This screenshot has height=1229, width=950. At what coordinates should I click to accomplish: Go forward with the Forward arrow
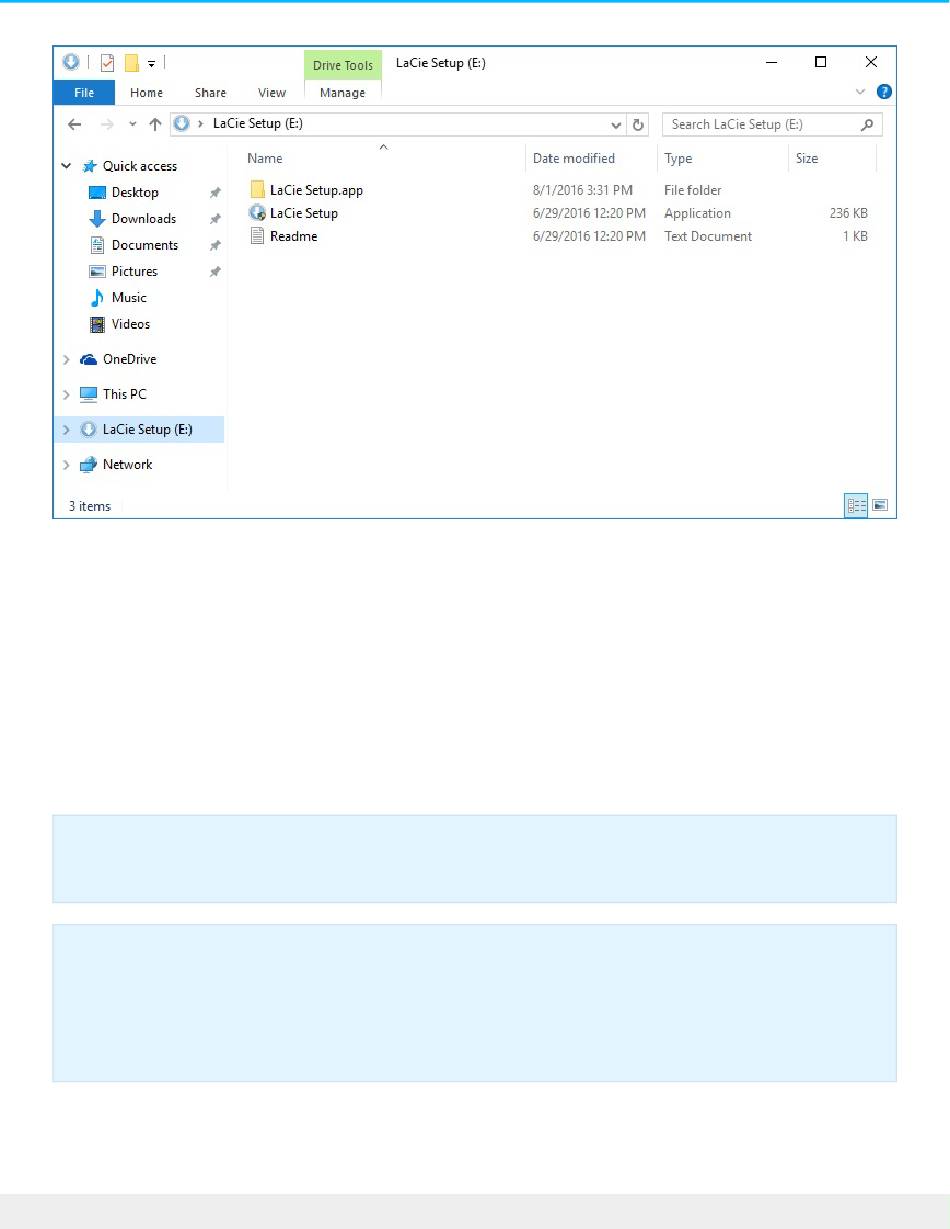pyautogui.click(x=107, y=124)
